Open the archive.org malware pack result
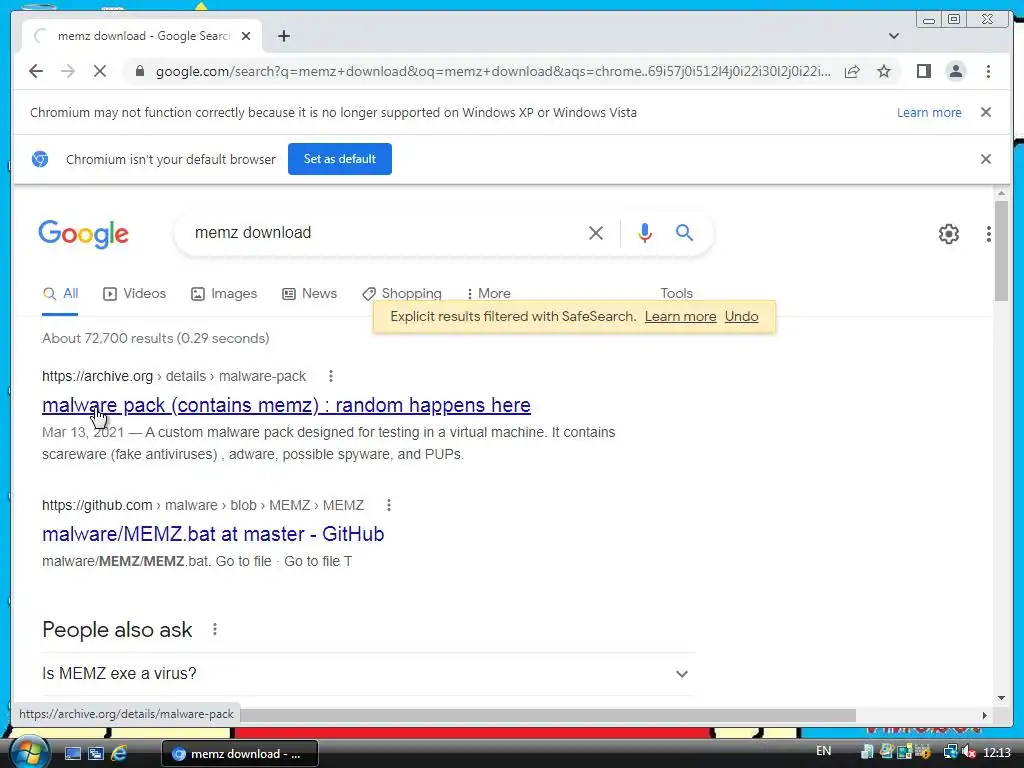Screen dimensions: 1024x768 coord(286,406)
